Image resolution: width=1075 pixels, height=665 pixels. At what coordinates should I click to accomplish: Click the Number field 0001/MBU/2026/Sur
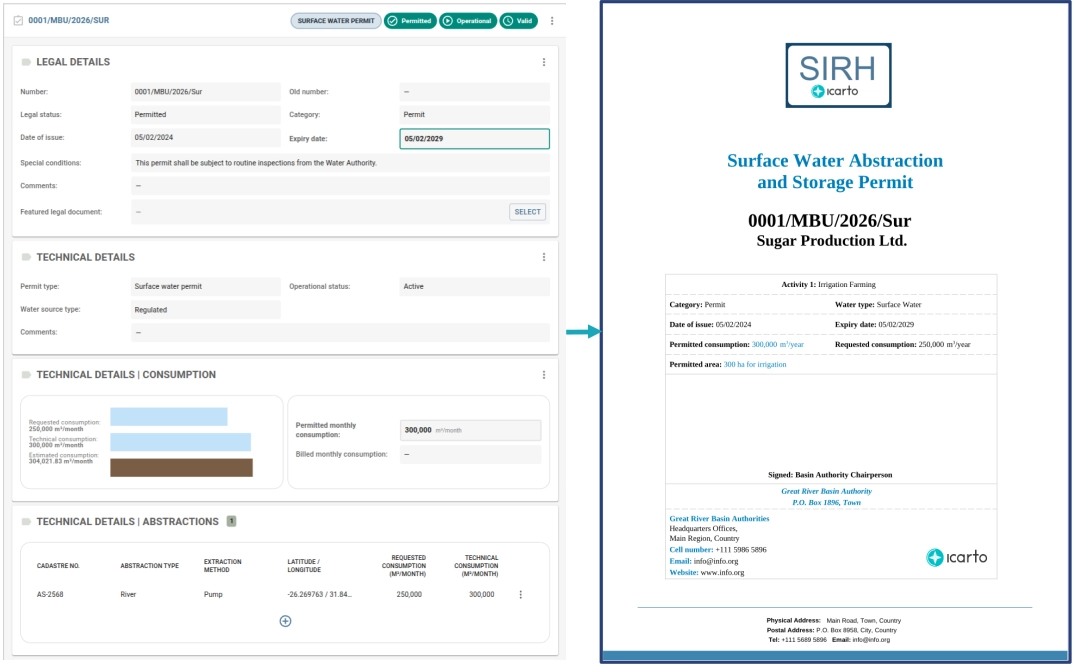pyautogui.click(x=206, y=92)
